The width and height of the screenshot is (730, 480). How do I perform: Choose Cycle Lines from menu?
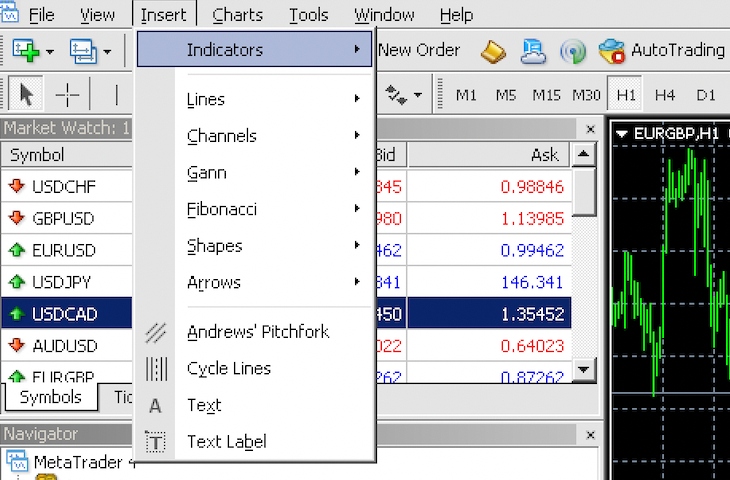coord(254,369)
